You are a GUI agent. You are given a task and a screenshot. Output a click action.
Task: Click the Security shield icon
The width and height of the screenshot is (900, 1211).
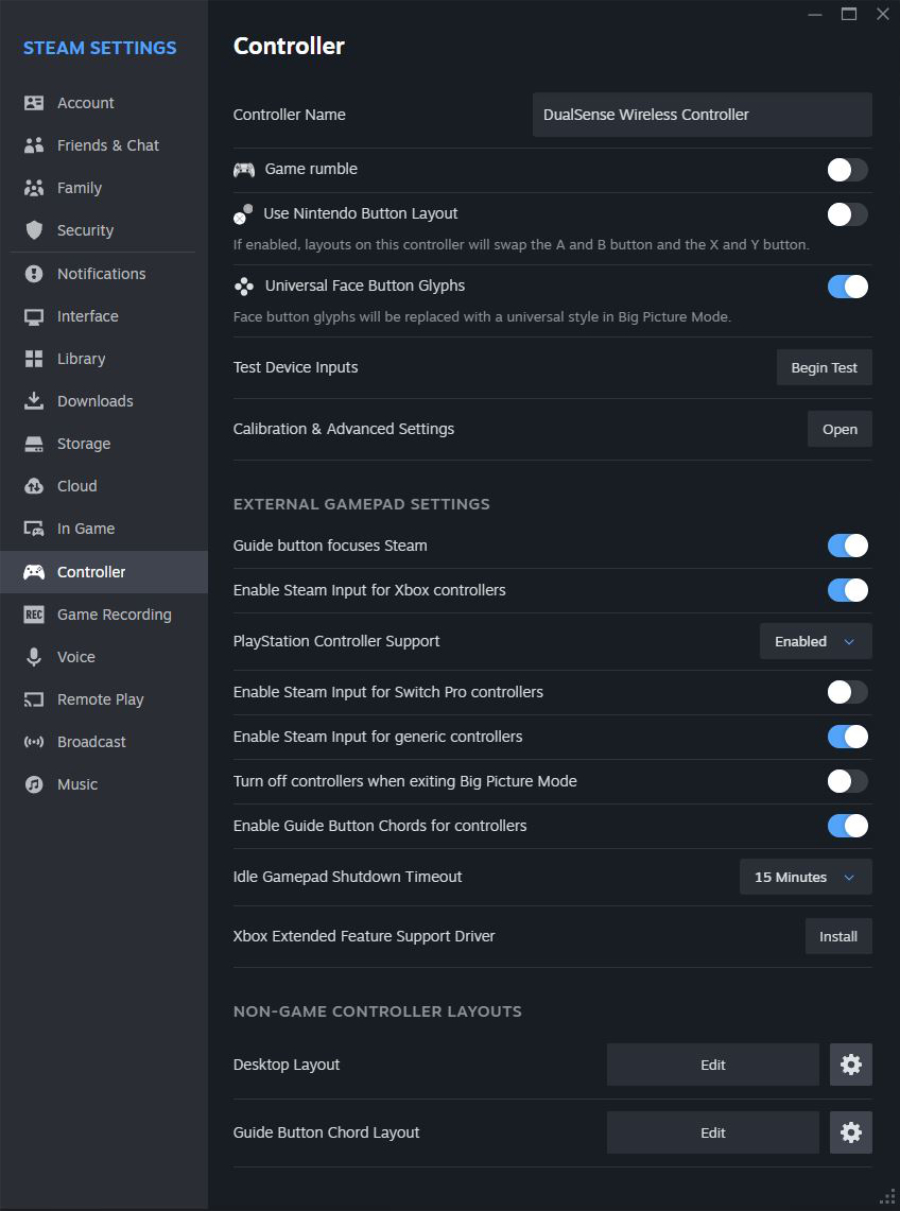(x=34, y=231)
